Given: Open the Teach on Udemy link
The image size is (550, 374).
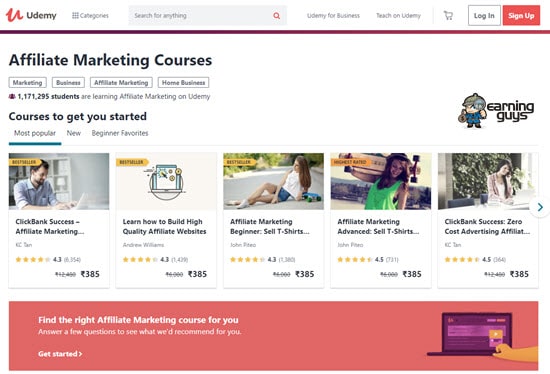Looking at the screenshot, I should (x=398, y=15).
